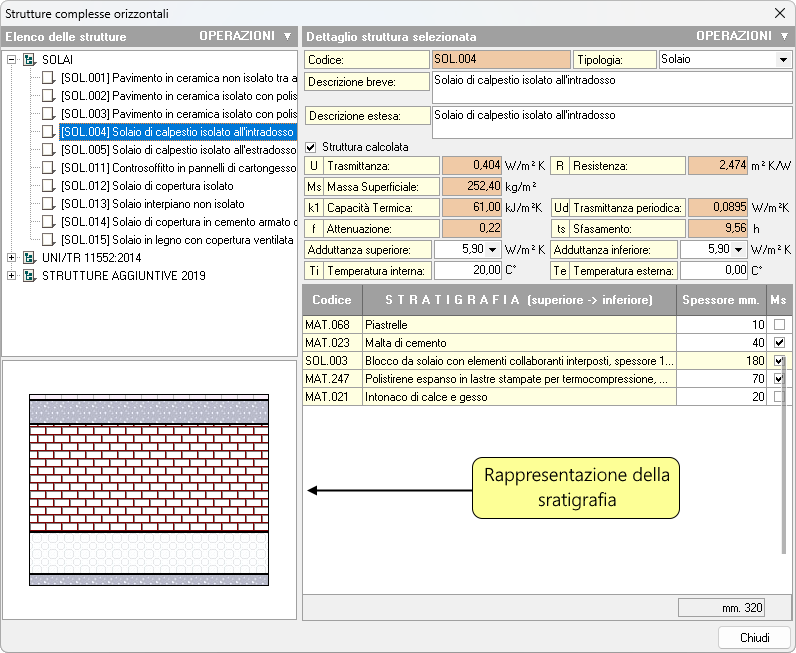Viewport: 796px width, 653px height.
Task: Click the document icon beside SOL.013
Action: (48, 204)
